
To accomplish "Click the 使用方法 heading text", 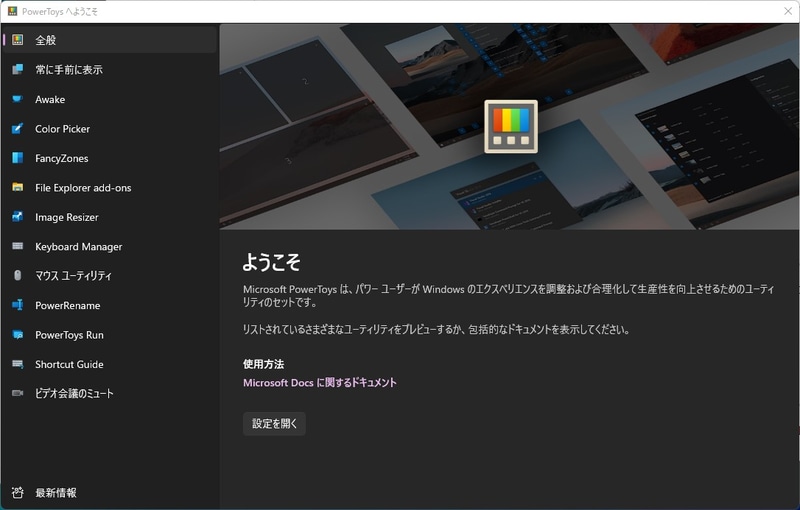I will [x=263, y=364].
